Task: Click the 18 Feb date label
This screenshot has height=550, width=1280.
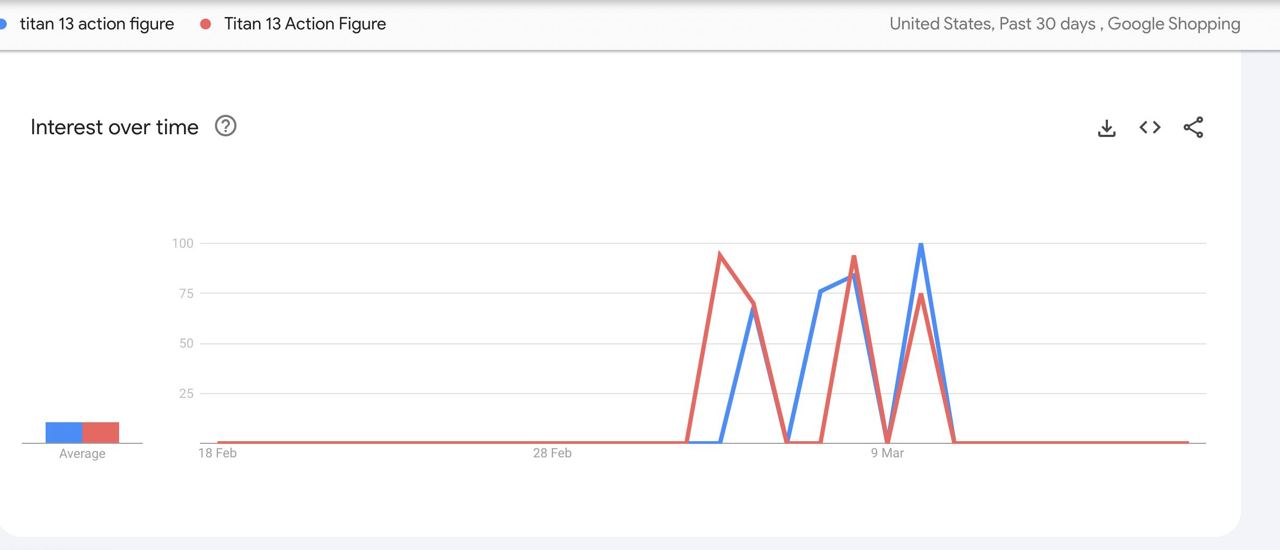Action: tap(217, 453)
